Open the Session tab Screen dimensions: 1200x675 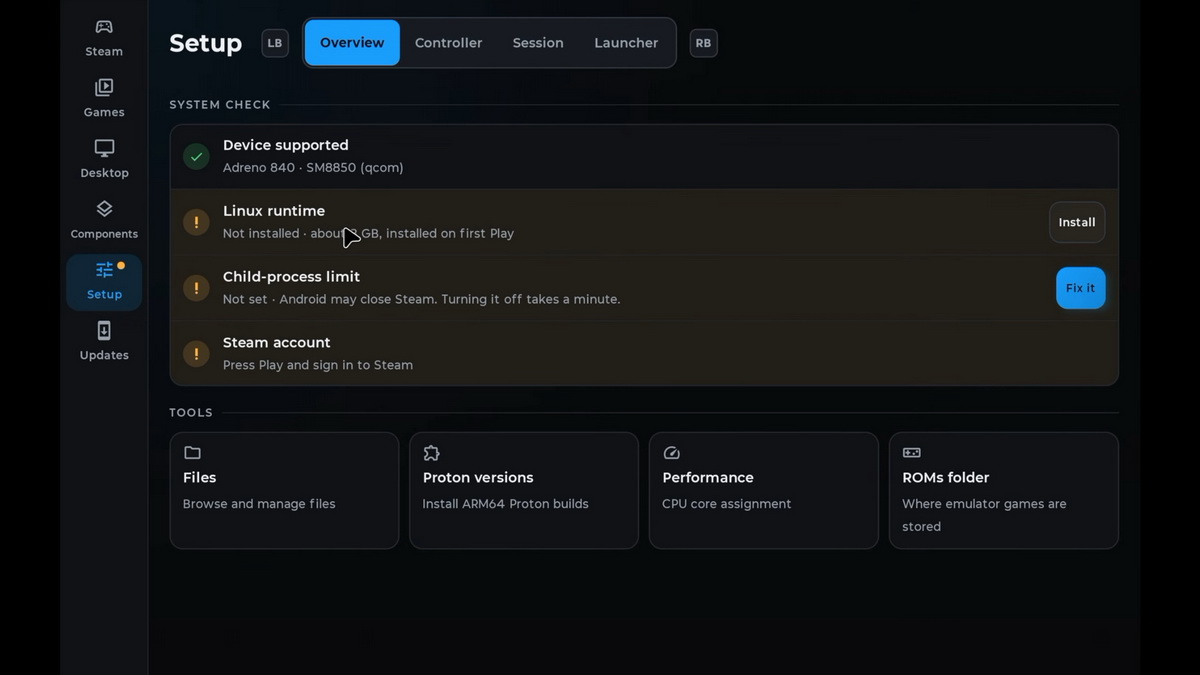tap(538, 43)
